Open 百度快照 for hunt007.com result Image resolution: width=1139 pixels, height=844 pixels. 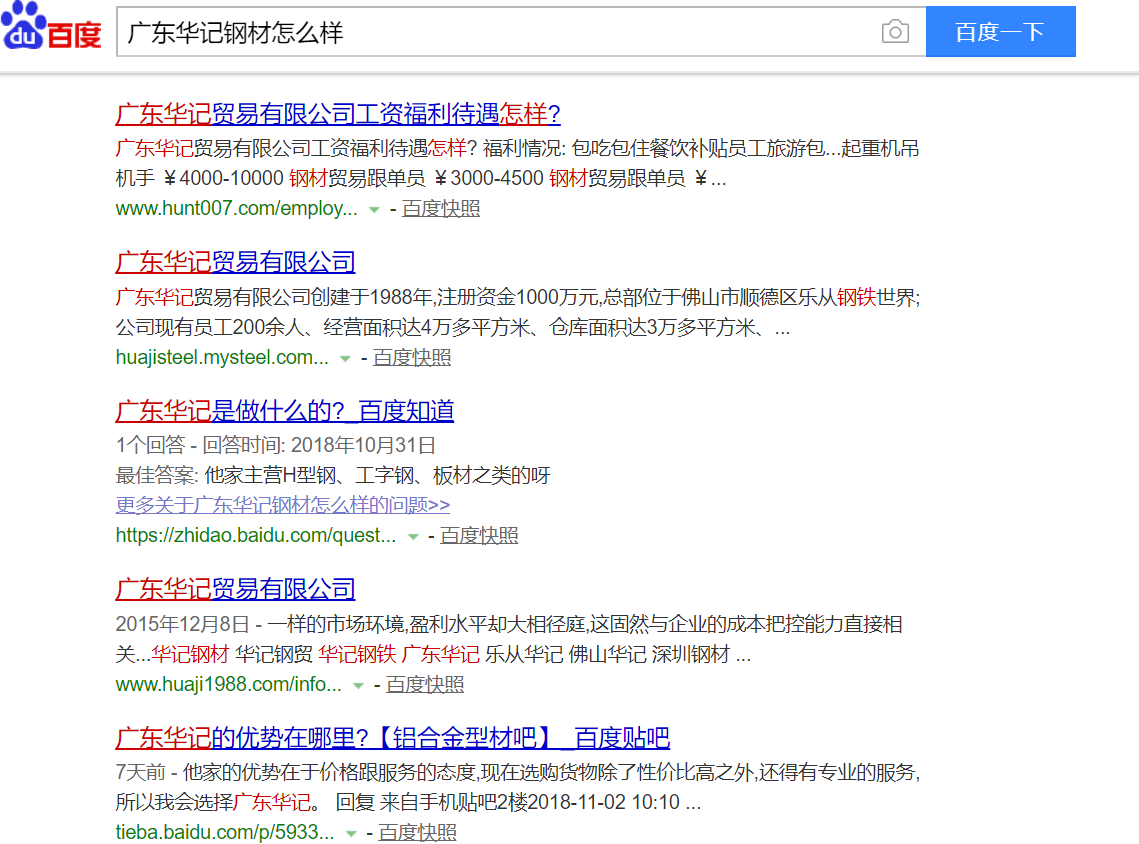[x=441, y=209]
